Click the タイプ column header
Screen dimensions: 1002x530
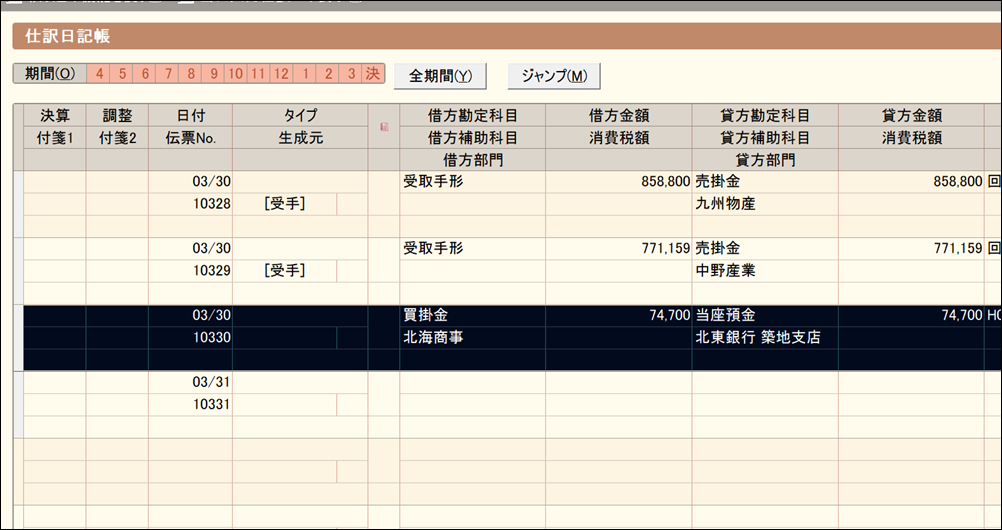click(300, 116)
